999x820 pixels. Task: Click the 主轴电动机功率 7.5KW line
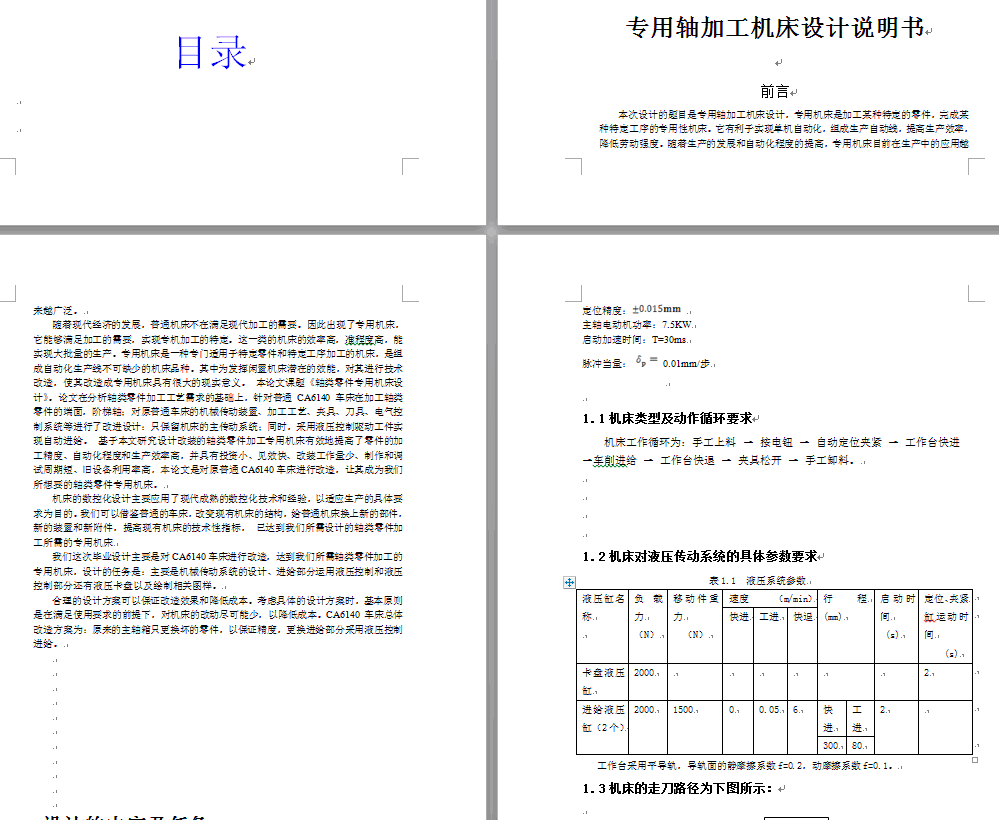[x=638, y=325]
